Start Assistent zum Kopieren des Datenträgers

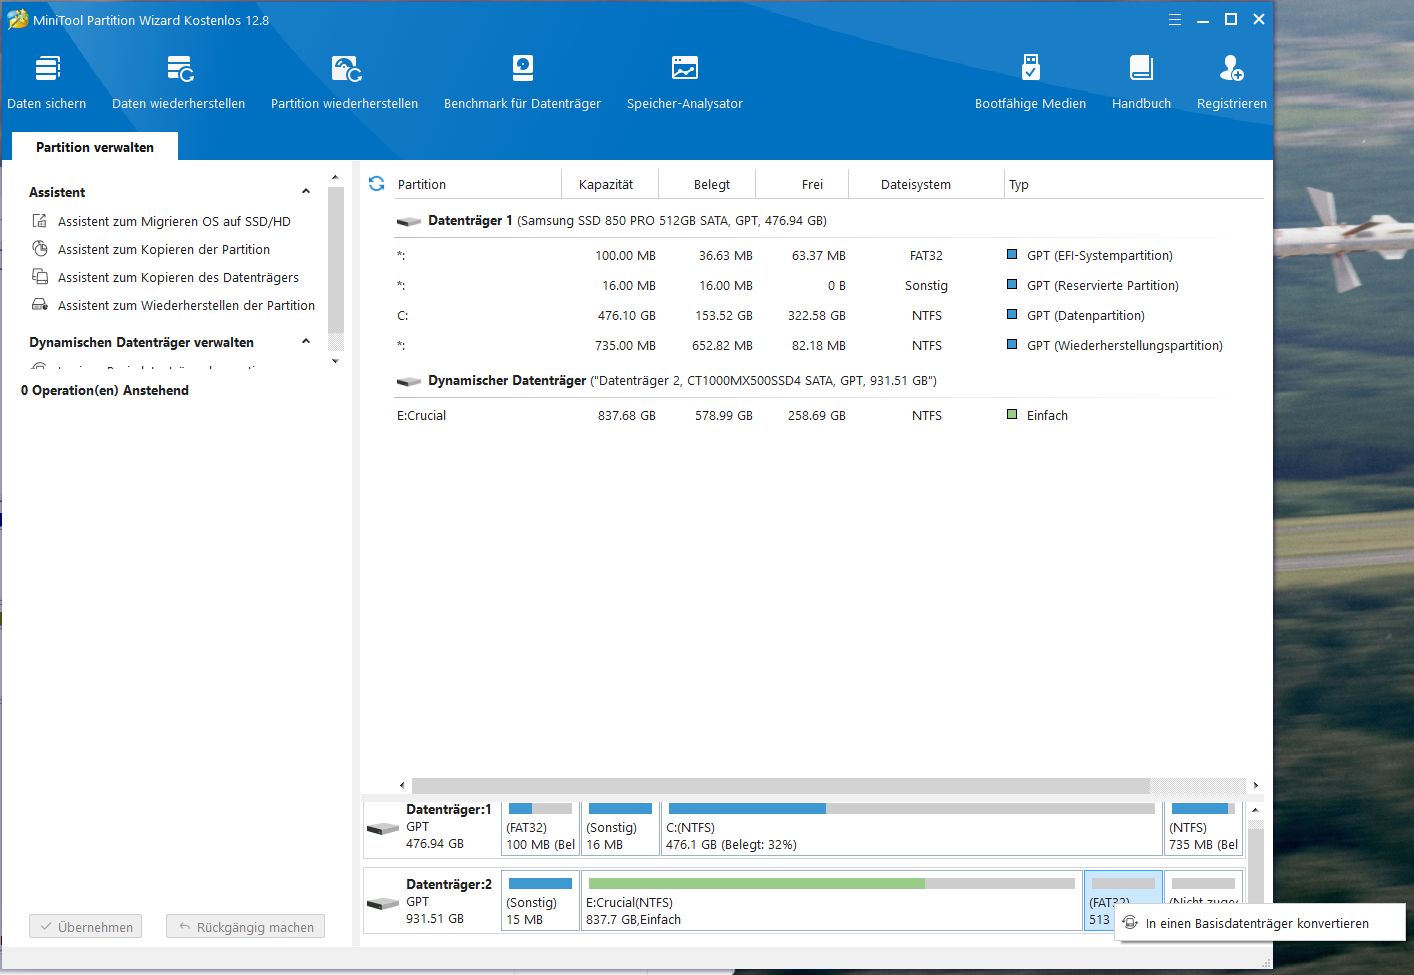click(178, 277)
